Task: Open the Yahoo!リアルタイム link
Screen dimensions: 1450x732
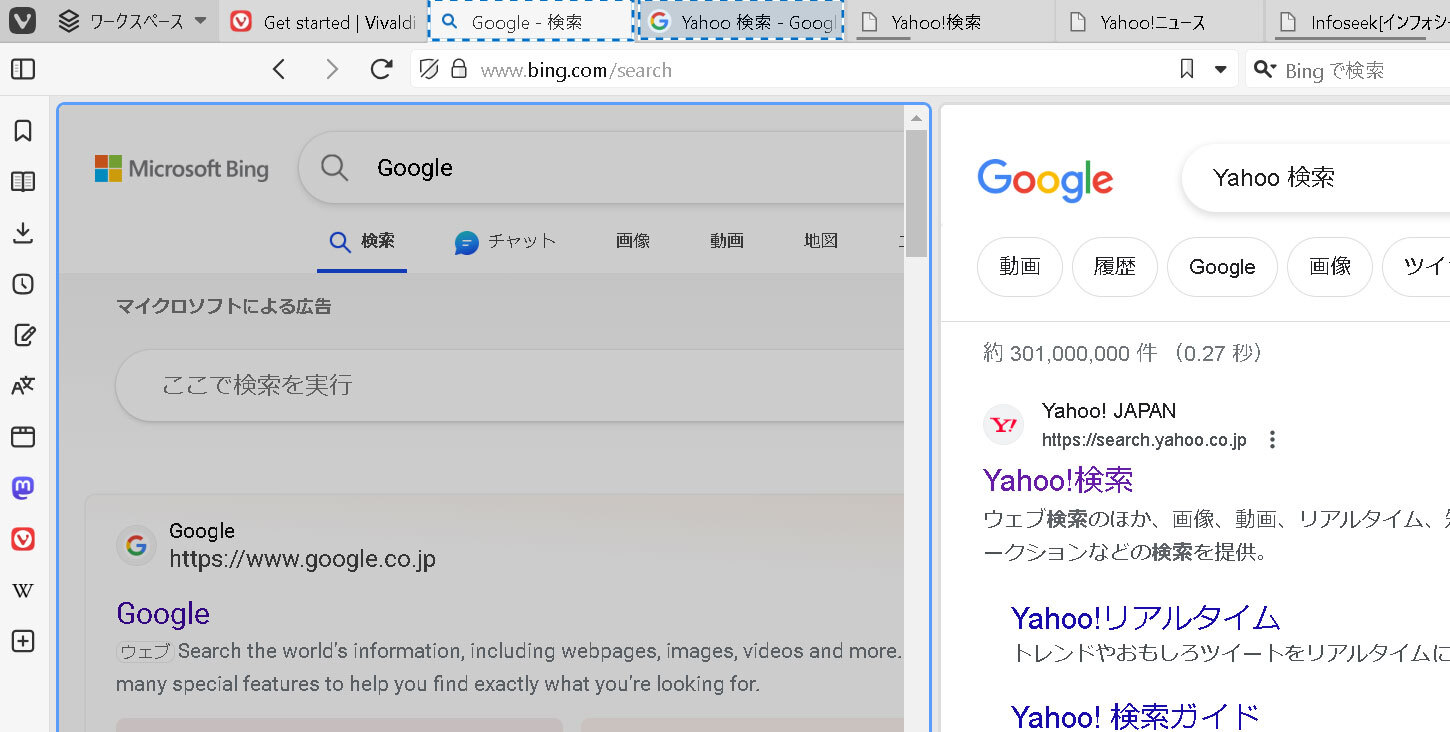Action: pos(1145,617)
